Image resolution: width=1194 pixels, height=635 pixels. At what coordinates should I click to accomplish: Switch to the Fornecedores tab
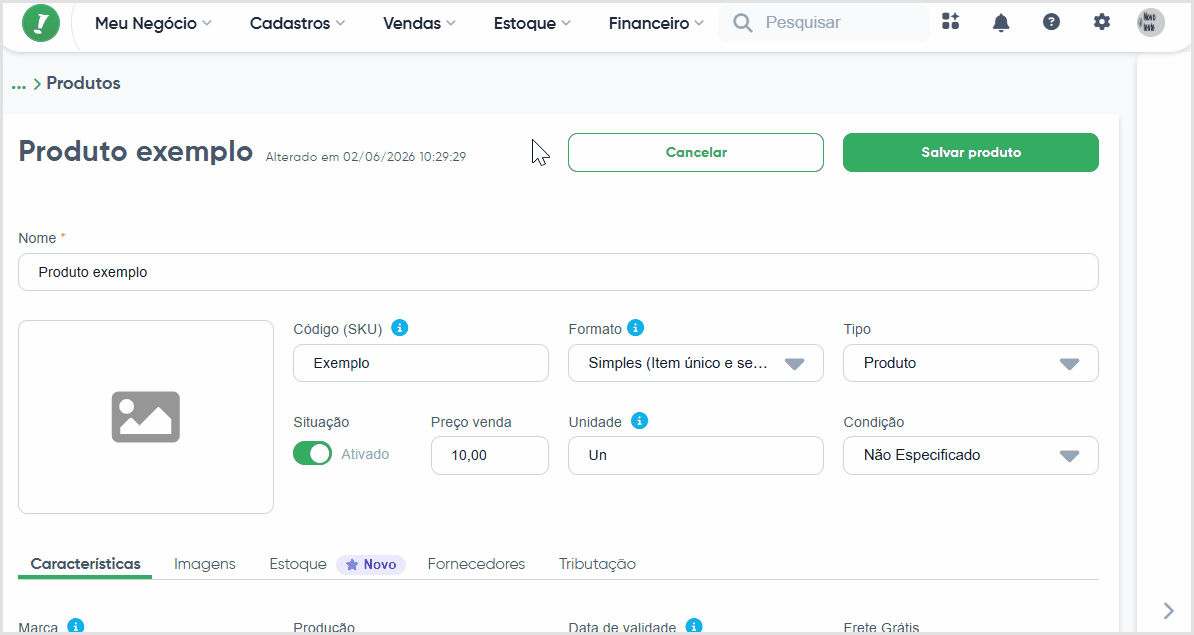point(476,563)
